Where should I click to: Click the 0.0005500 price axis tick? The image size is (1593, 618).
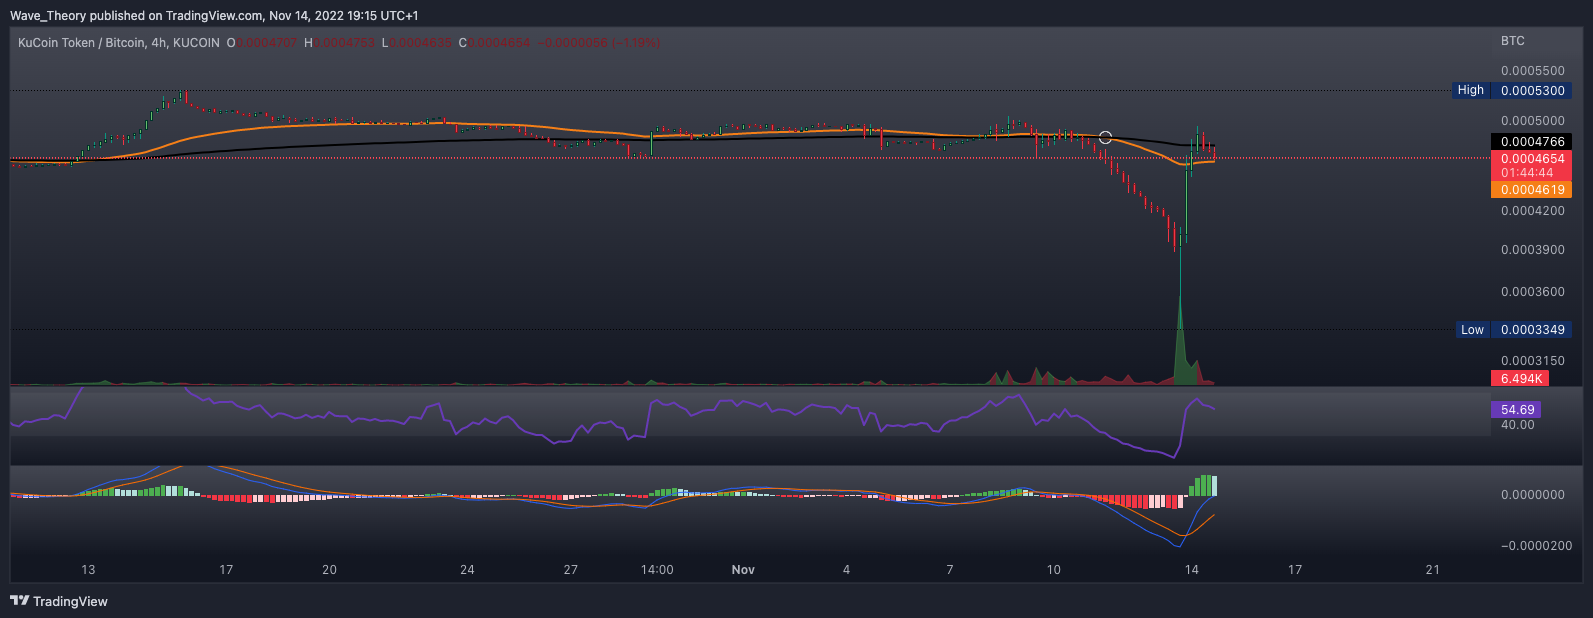pos(1532,71)
